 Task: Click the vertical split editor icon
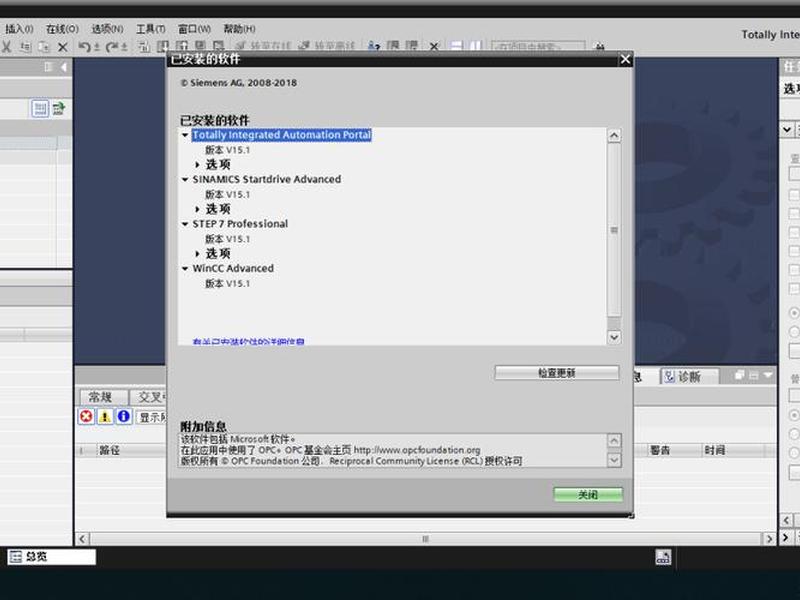pos(476,46)
